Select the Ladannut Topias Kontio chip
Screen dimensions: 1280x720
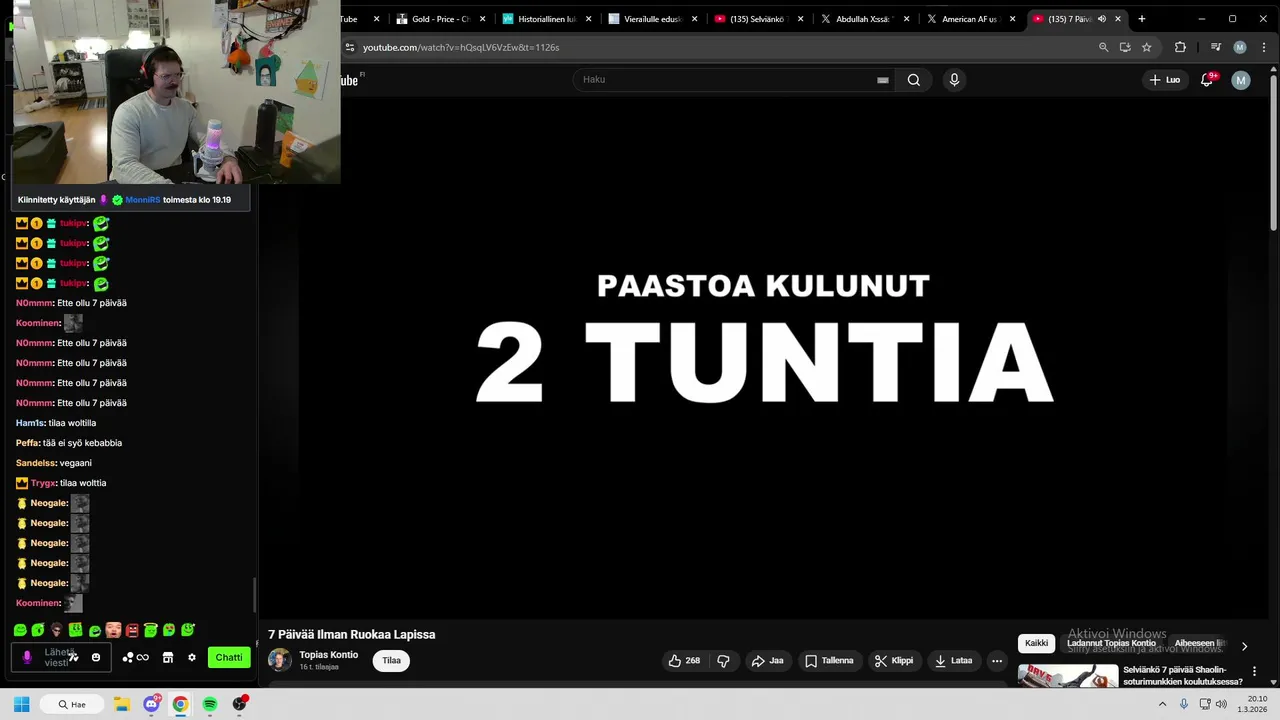1111,643
